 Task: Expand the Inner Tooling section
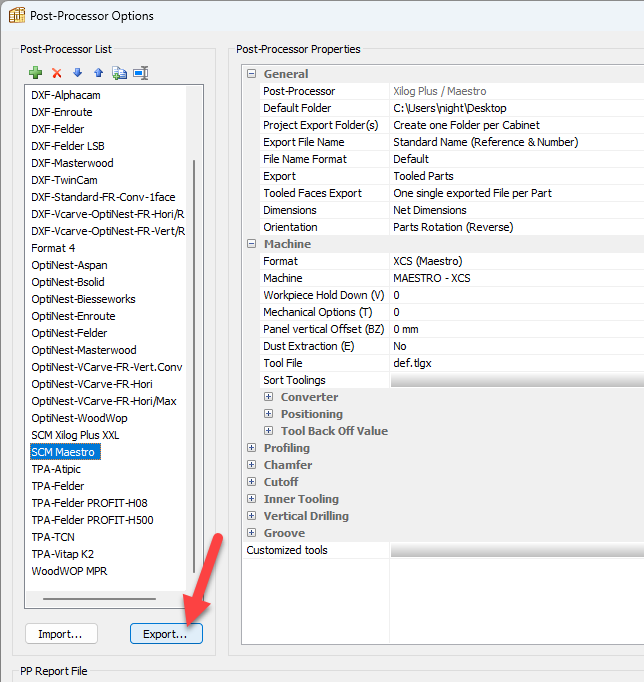coord(251,498)
